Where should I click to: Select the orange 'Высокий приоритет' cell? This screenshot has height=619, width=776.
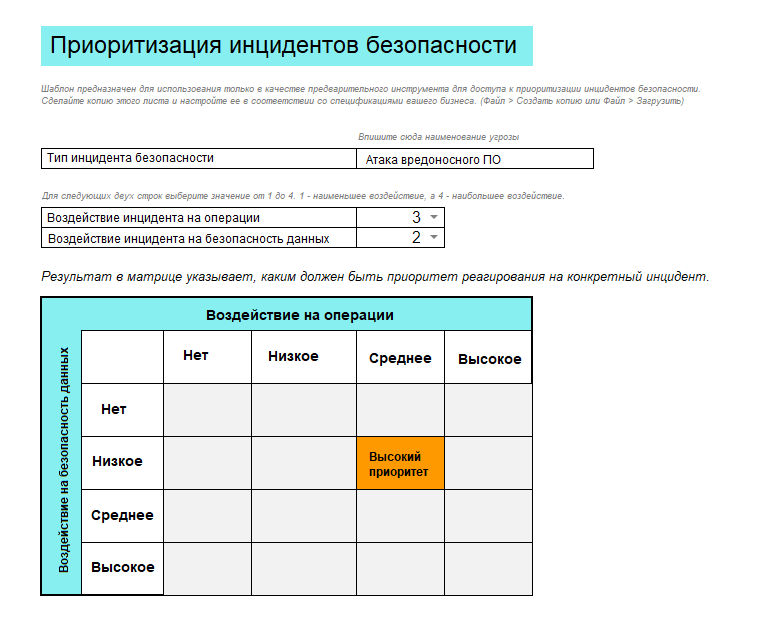click(400, 463)
